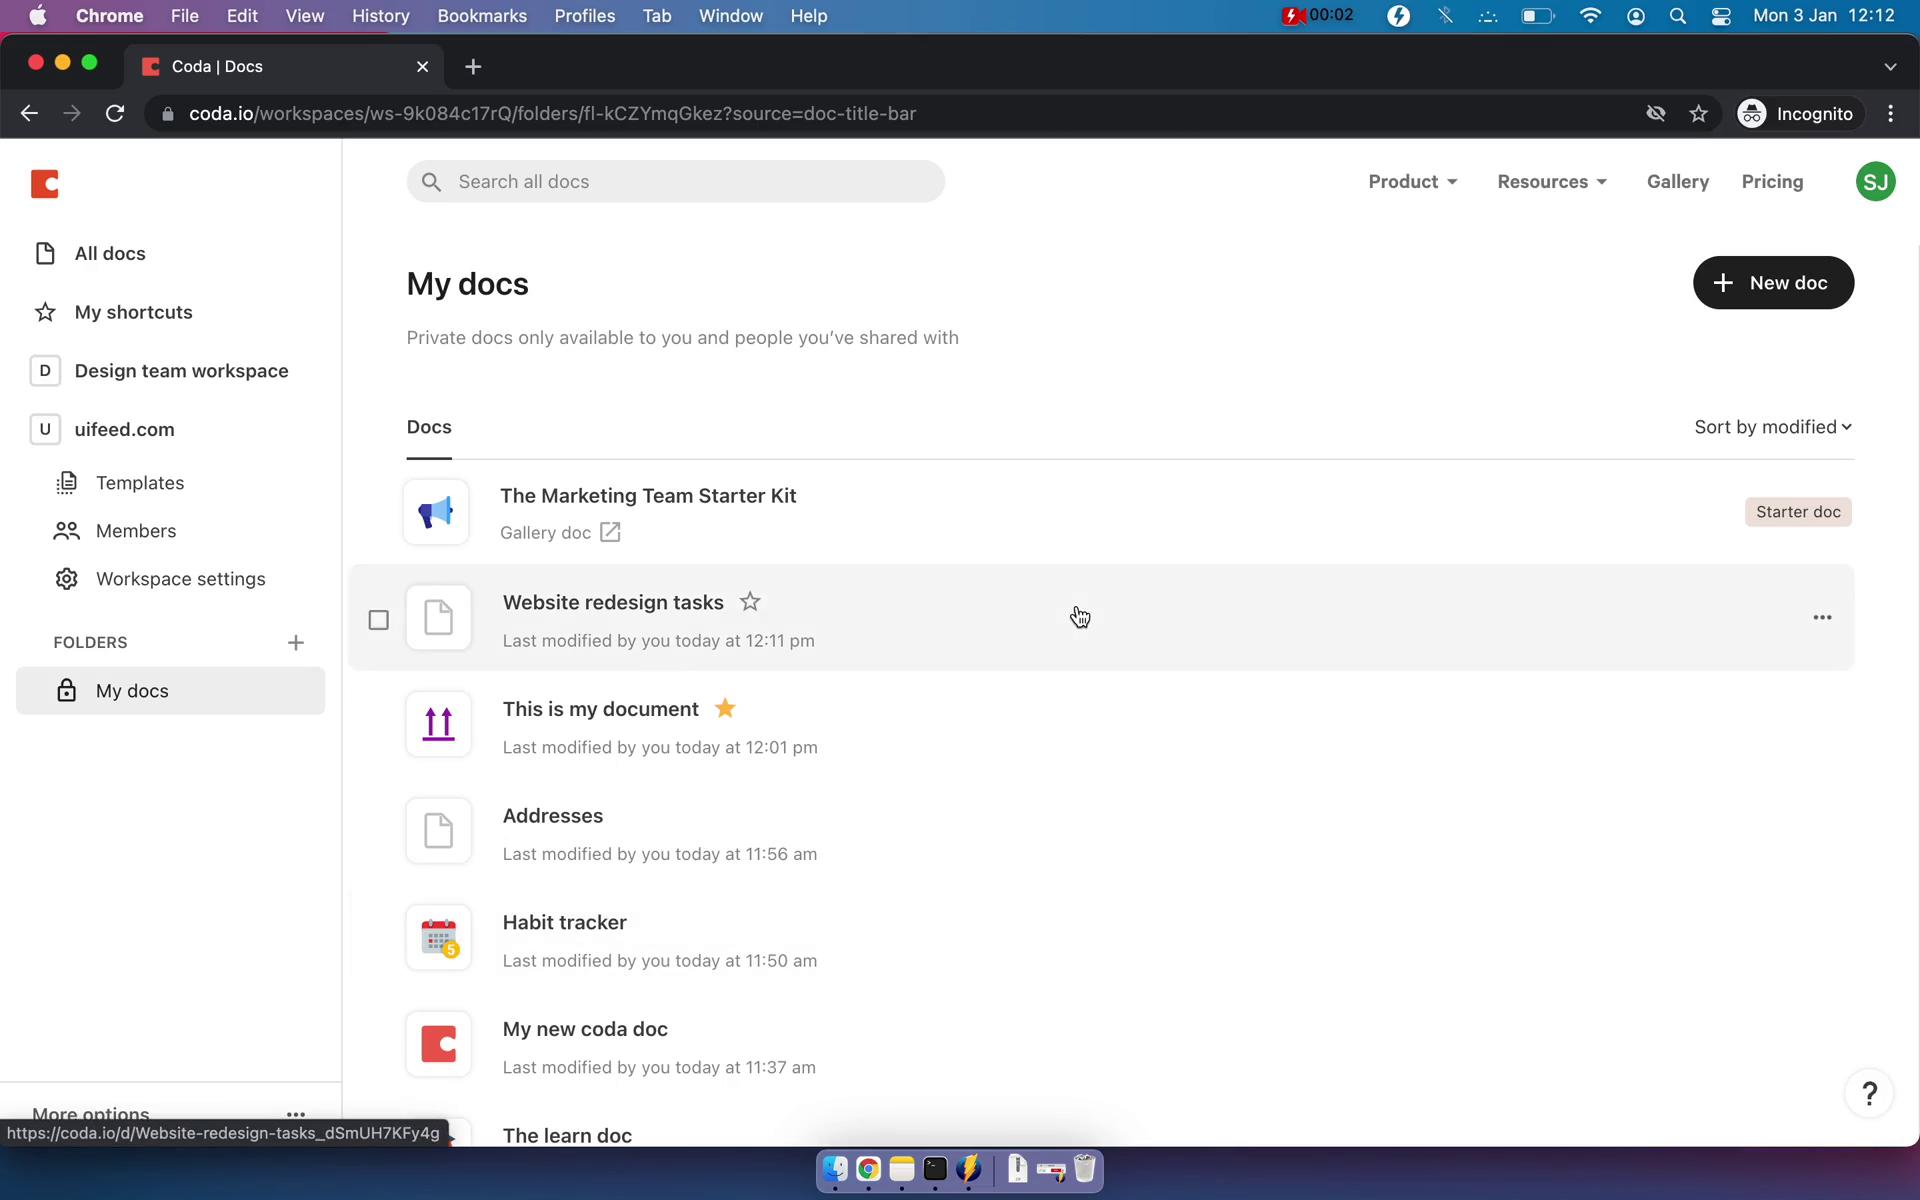Click the My new coda doc Coda icon
The image size is (1920, 1200).
tap(440, 1042)
